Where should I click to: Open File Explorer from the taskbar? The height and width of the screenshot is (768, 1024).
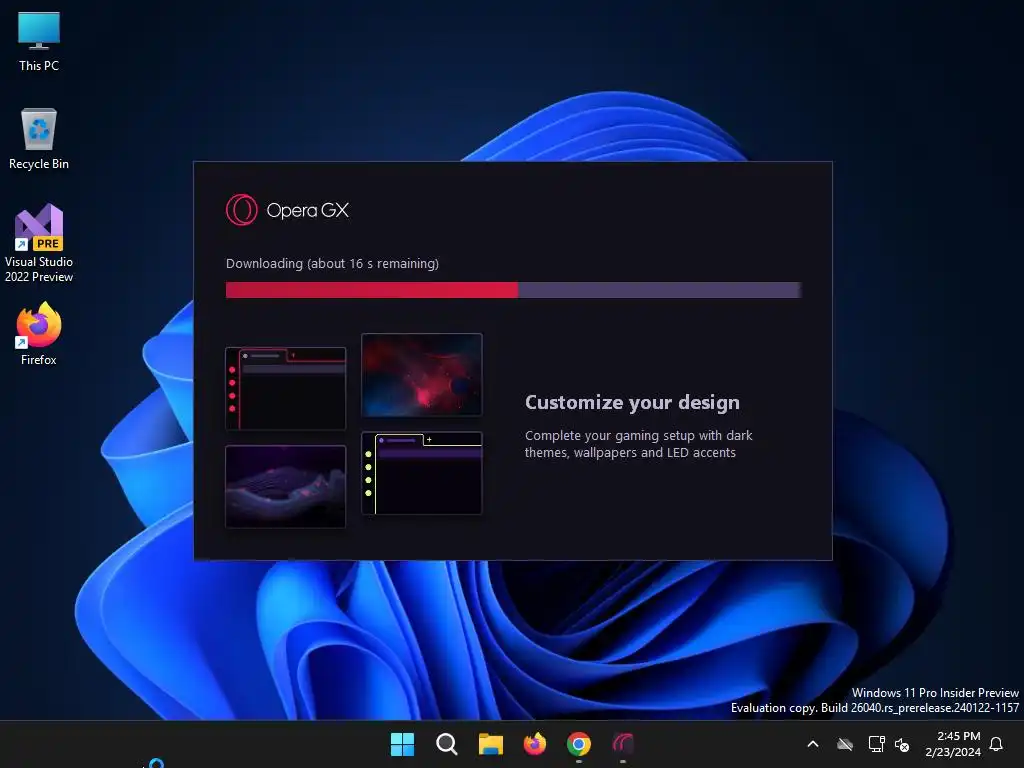coord(490,744)
